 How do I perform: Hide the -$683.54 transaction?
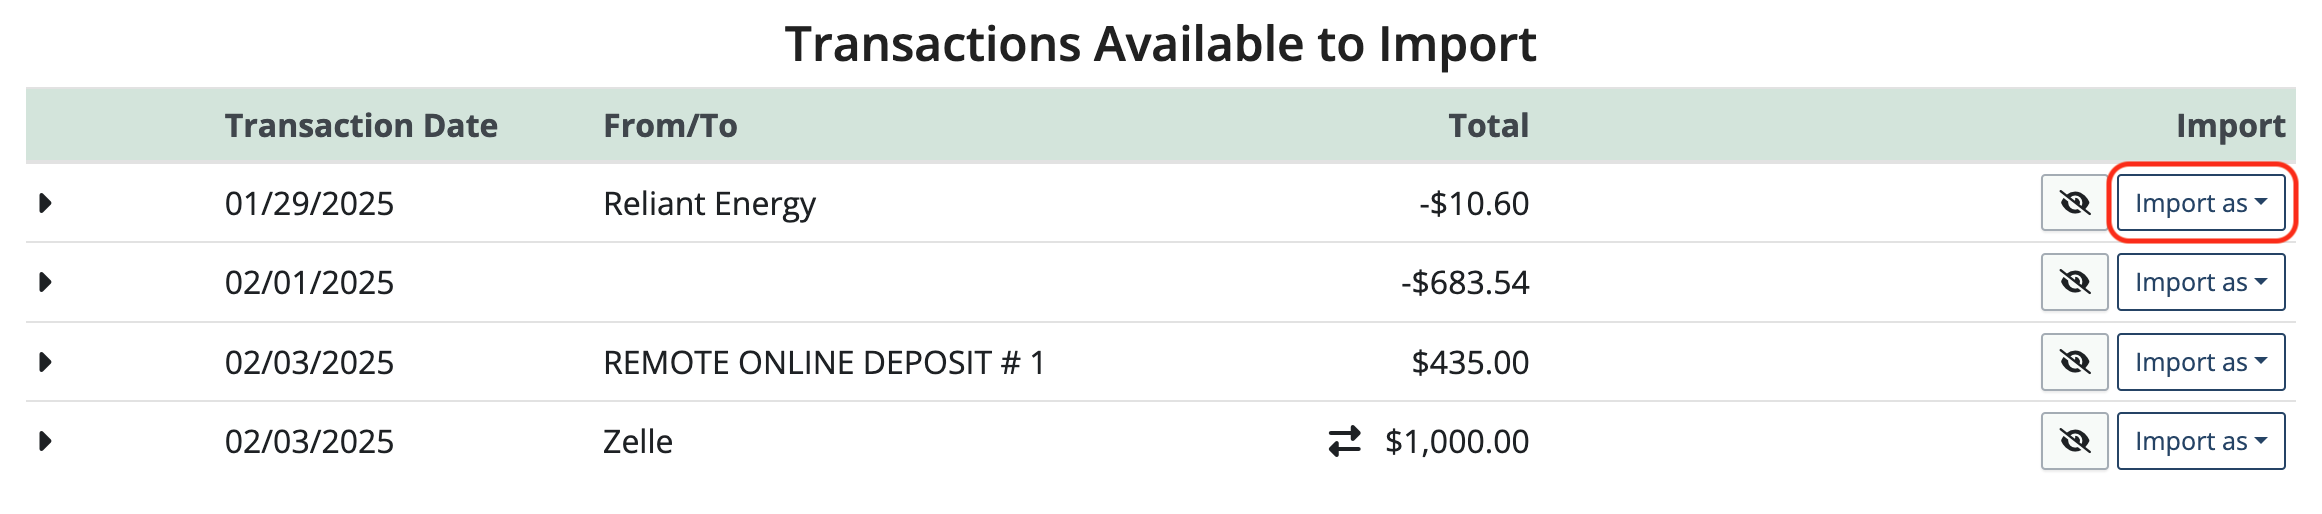click(x=2074, y=282)
